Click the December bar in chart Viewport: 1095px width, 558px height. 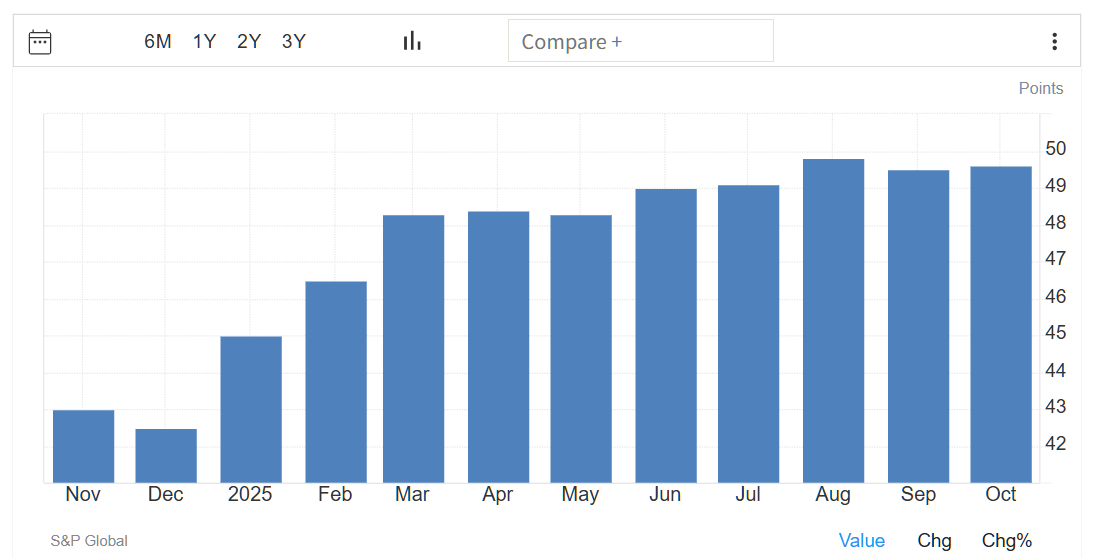[x=166, y=456]
